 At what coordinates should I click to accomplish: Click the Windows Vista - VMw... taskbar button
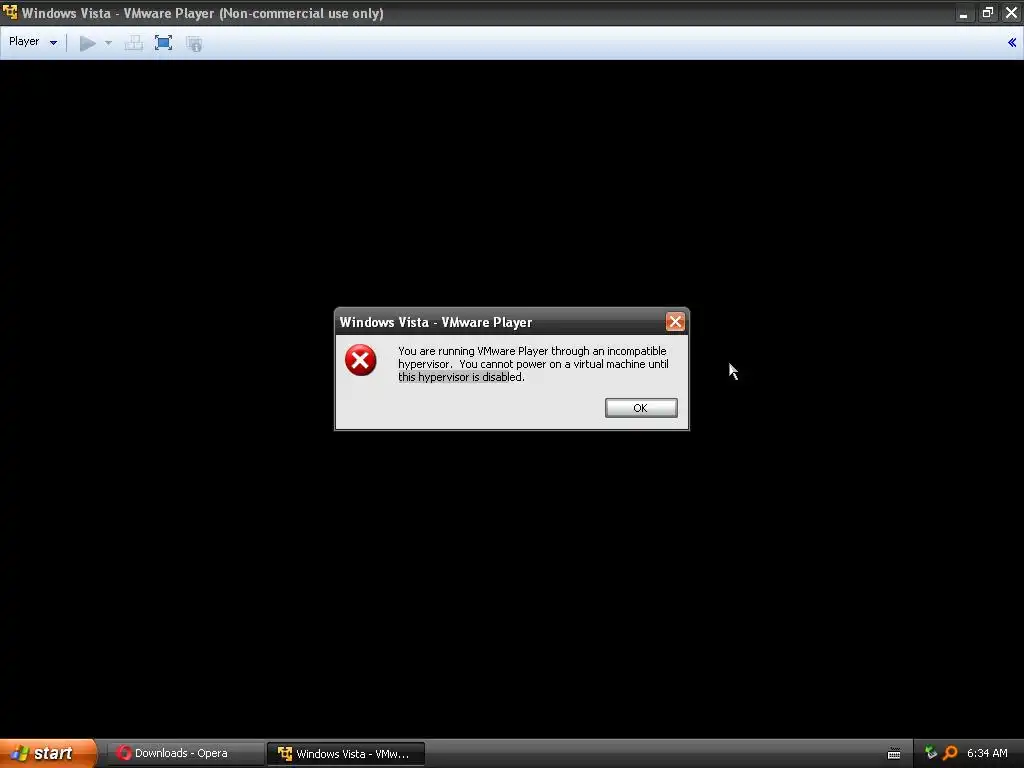(x=346, y=754)
